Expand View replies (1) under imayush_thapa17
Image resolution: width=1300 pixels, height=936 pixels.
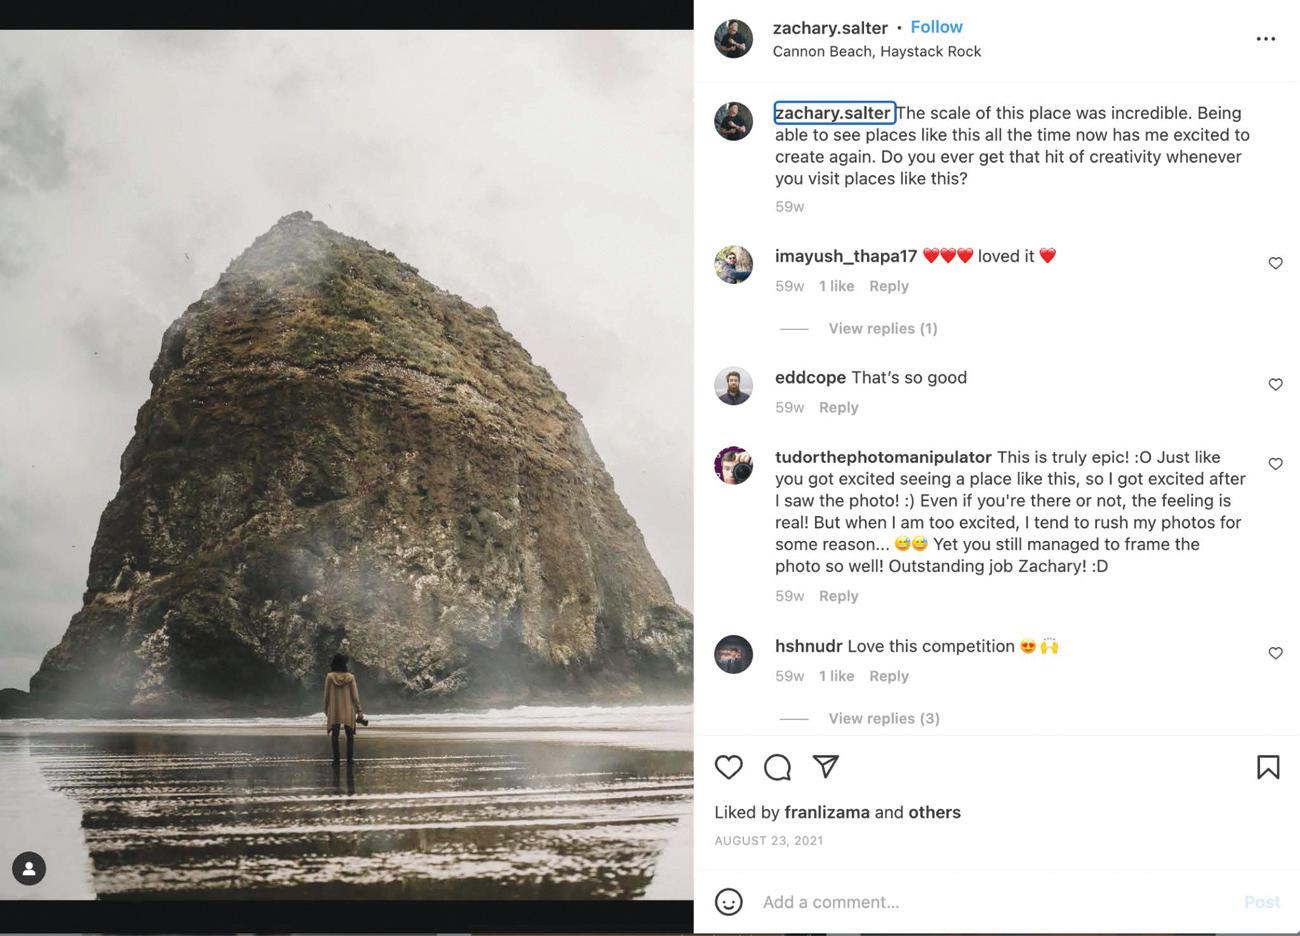[x=882, y=328]
